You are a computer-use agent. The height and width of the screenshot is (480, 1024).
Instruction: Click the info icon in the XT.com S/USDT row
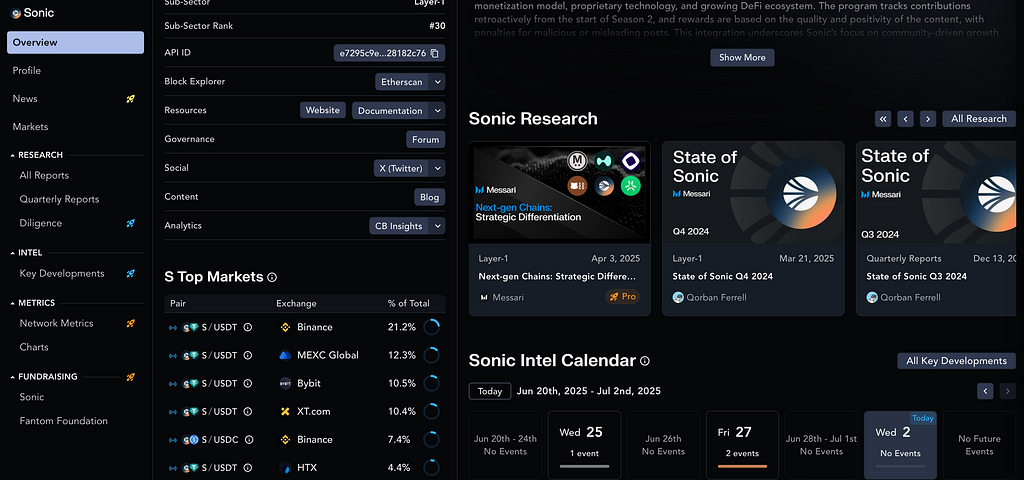click(x=248, y=411)
